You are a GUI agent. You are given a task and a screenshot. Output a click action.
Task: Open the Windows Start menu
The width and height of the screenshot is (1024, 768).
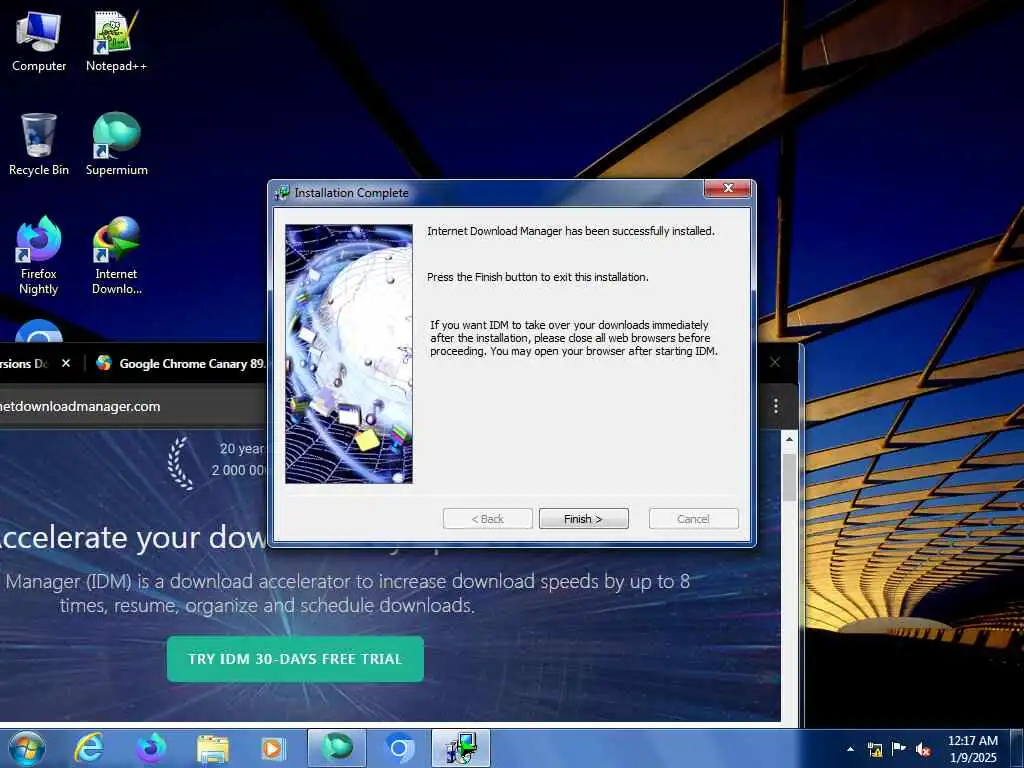click(26, 748)
